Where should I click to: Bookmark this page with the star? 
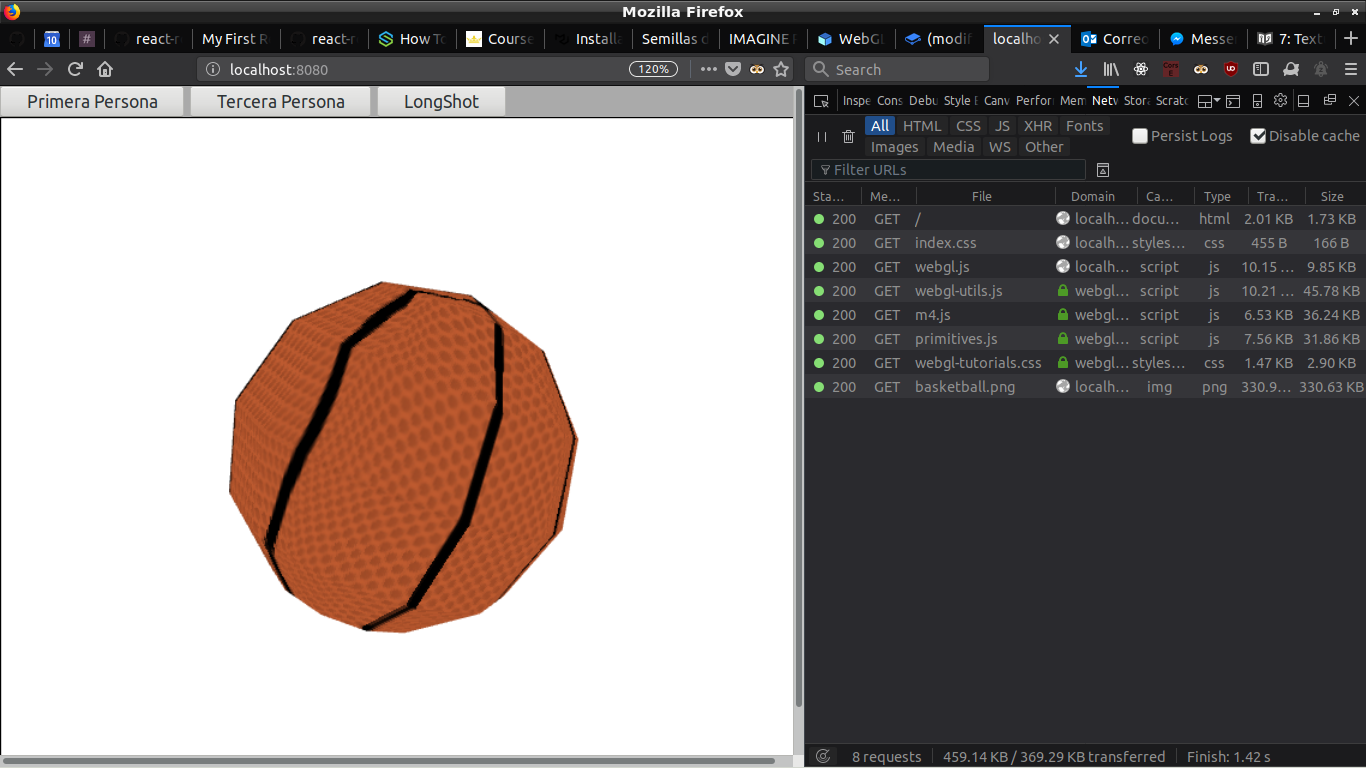click(781, 69)
